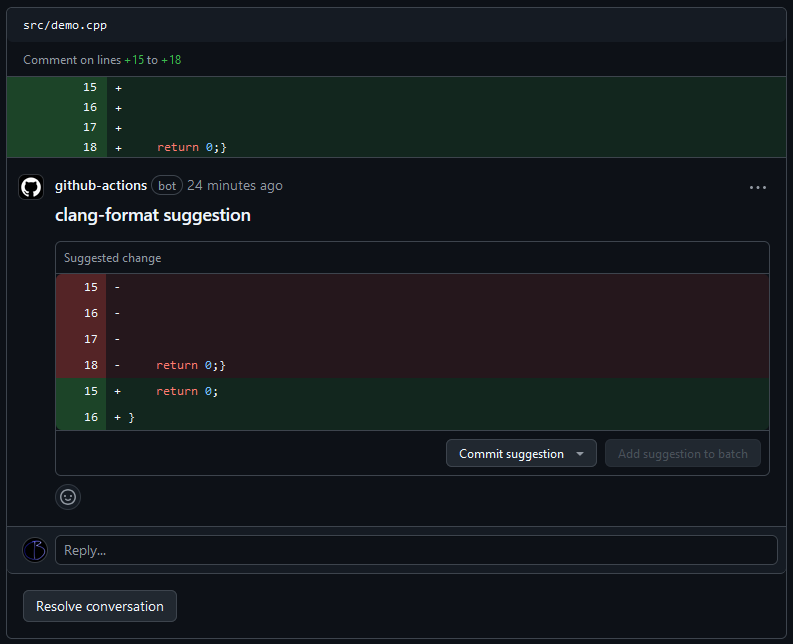Click the user avatar beside the reply box
The width and height of the screenshot is (793, 644).
35,550
